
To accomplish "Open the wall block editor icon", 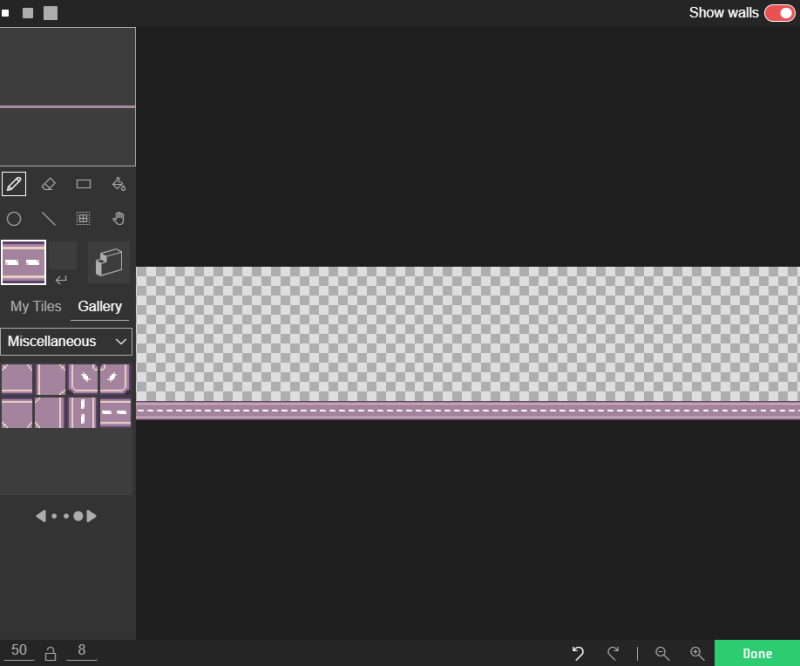I will point(109,262).
